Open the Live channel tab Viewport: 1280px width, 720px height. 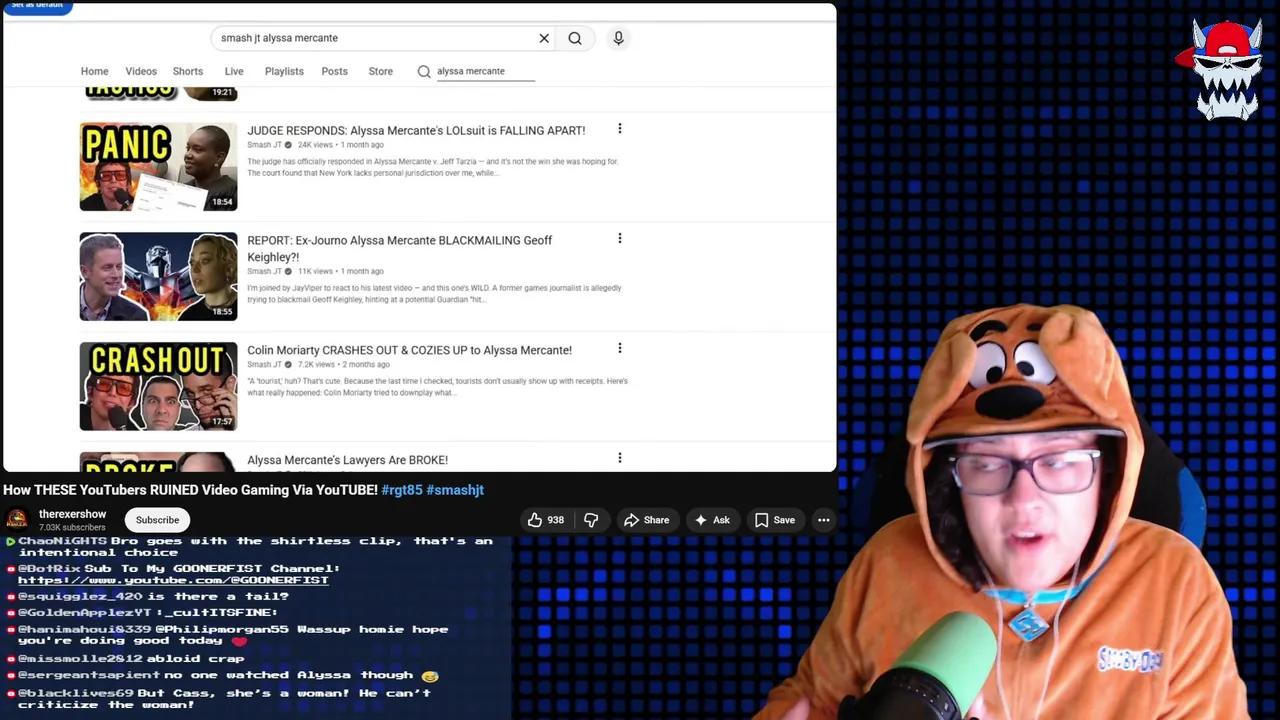point(234,71)
